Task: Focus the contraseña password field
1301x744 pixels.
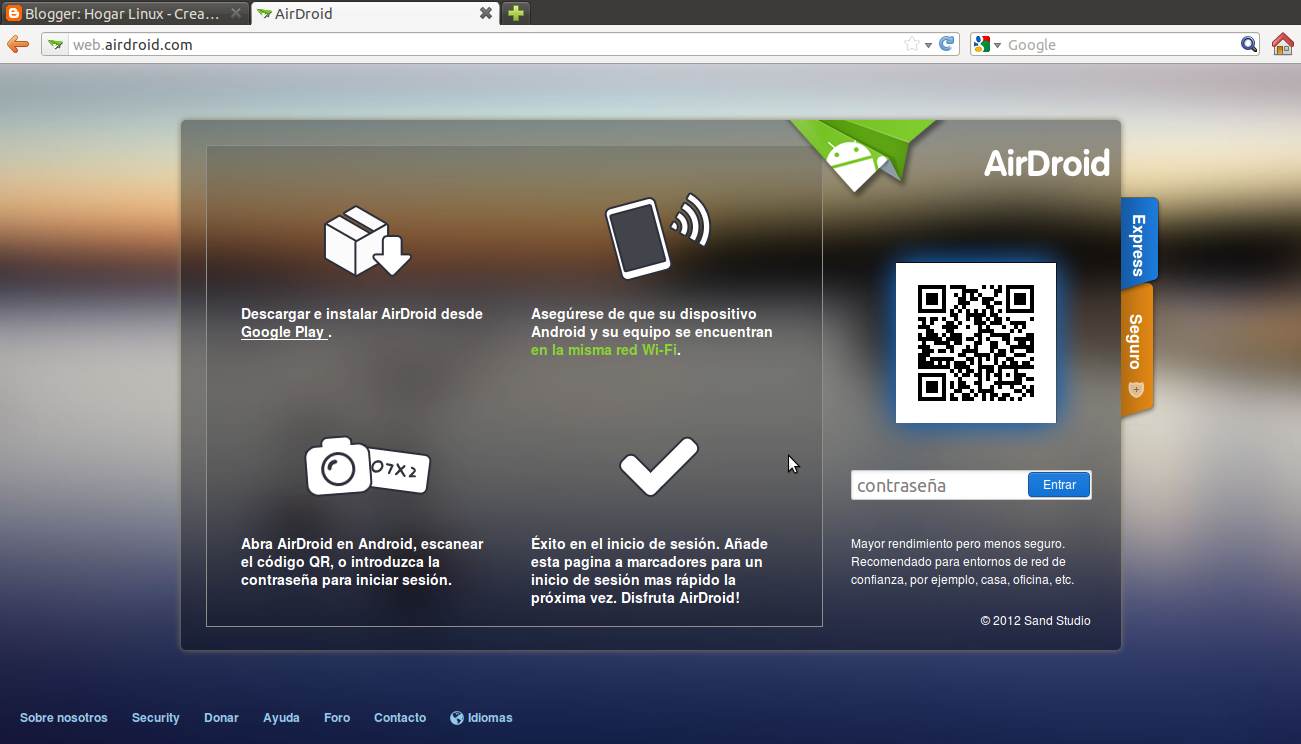Action: point(939,485)
